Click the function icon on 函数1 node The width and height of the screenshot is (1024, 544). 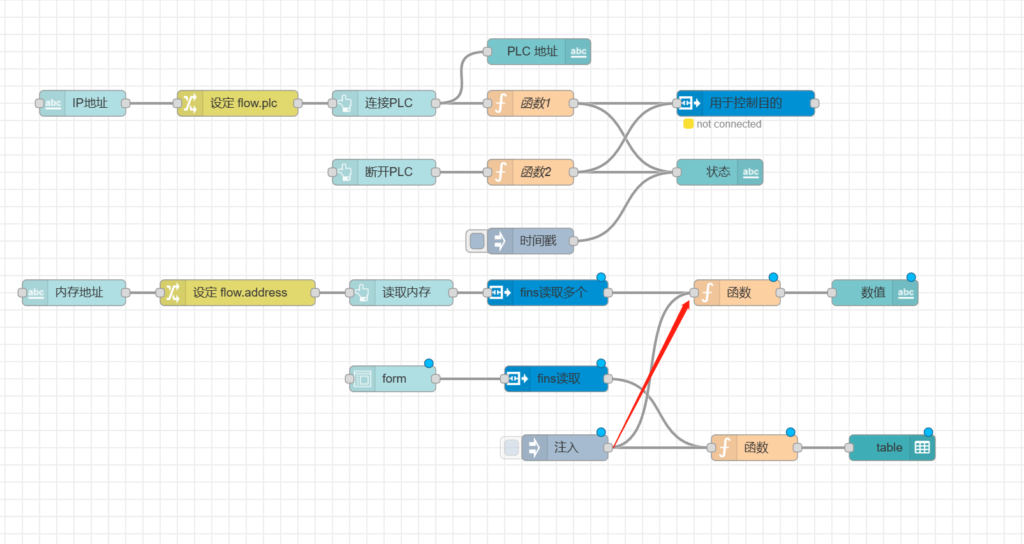click(500, 103)
